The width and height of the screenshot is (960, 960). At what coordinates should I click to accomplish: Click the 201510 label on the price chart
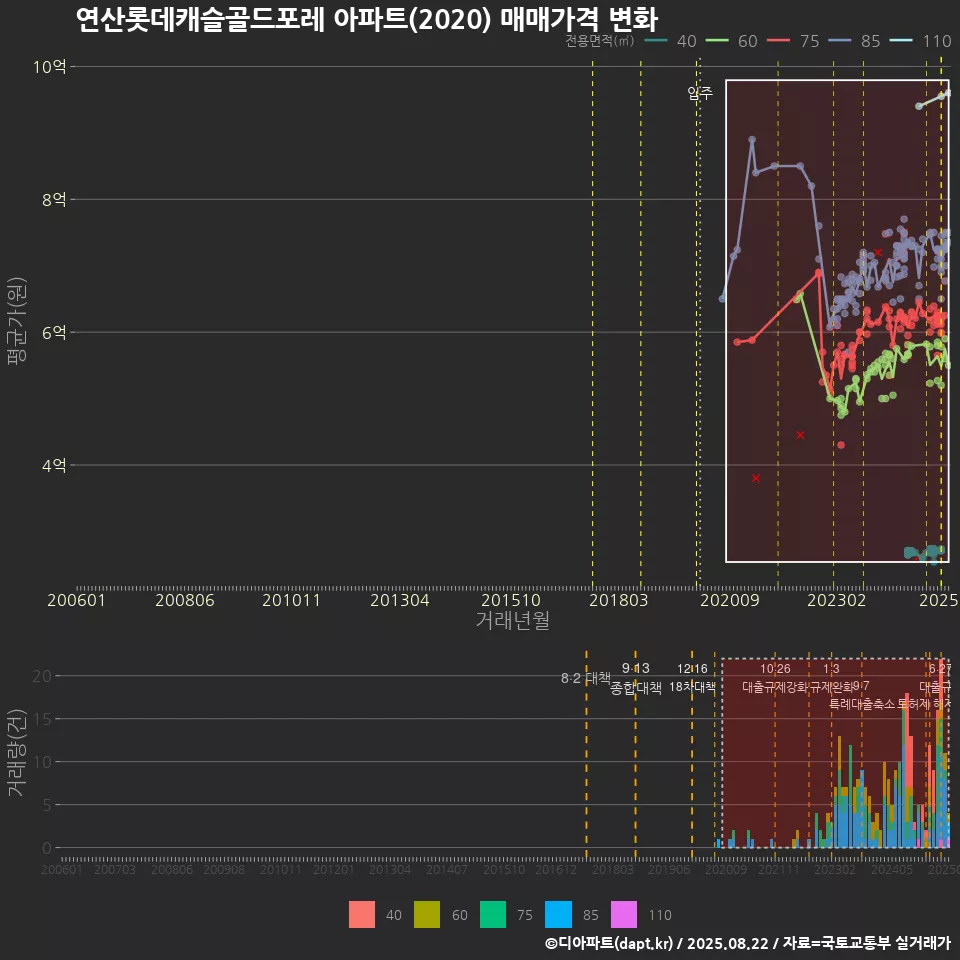point(511,600)
